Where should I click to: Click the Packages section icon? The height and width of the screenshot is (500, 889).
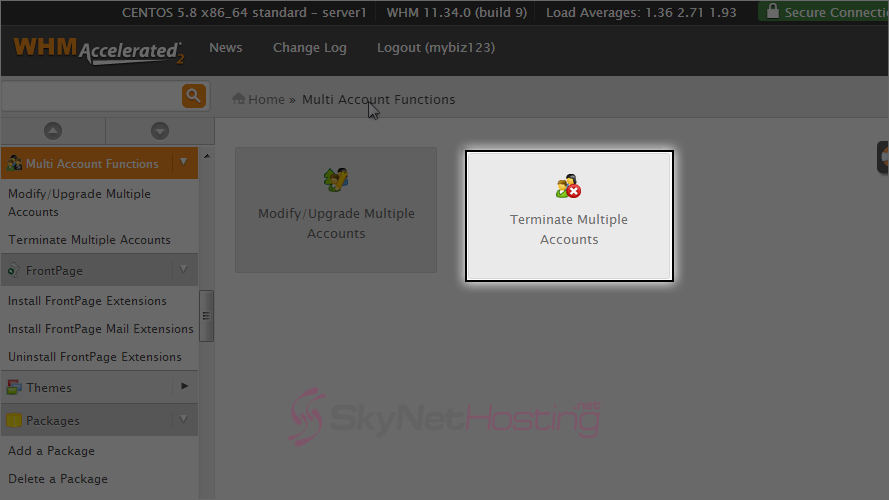(x=14, y=420)
